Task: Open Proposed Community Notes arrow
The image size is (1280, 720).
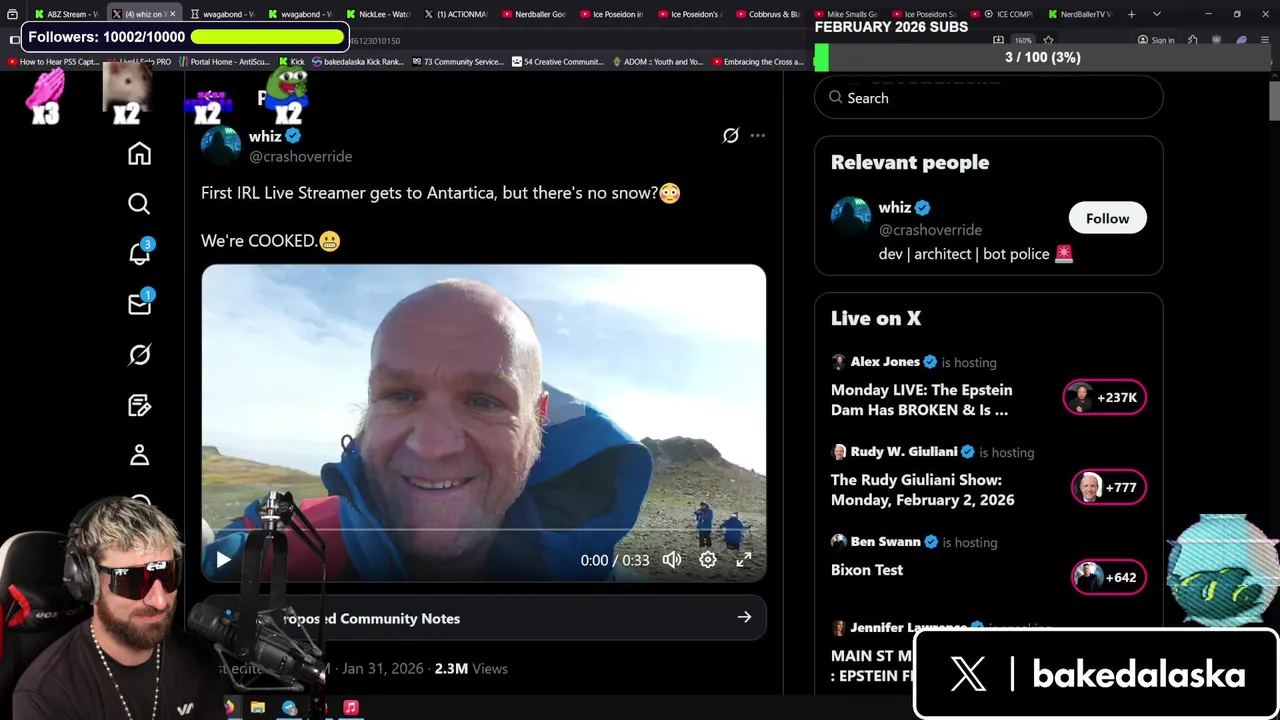Action: (x=744, y=618)
